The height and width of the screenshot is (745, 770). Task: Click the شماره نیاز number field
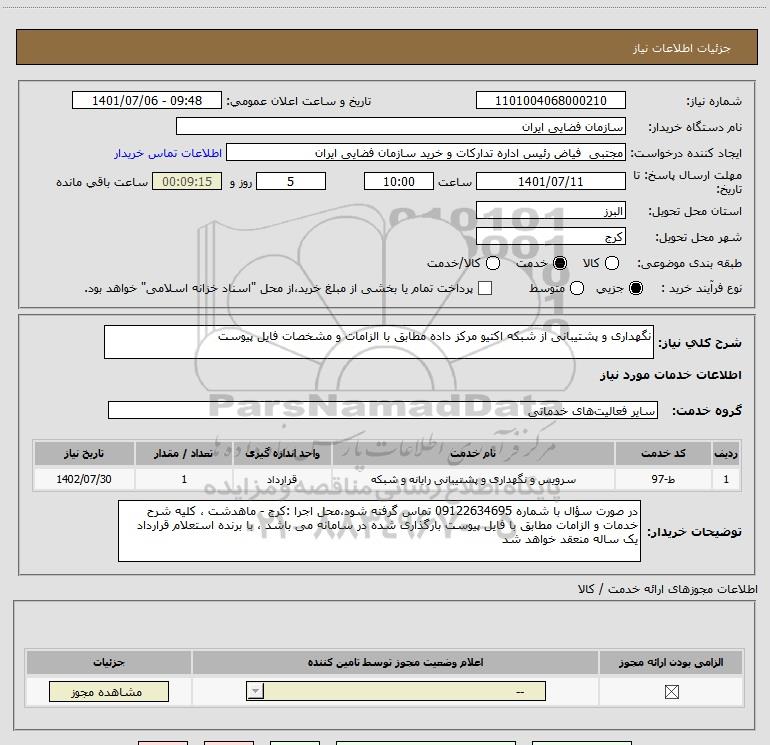(x=550, y=100)
